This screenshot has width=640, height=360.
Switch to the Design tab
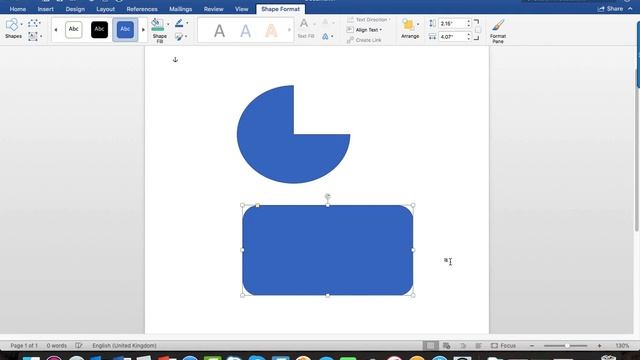[75, 9]
